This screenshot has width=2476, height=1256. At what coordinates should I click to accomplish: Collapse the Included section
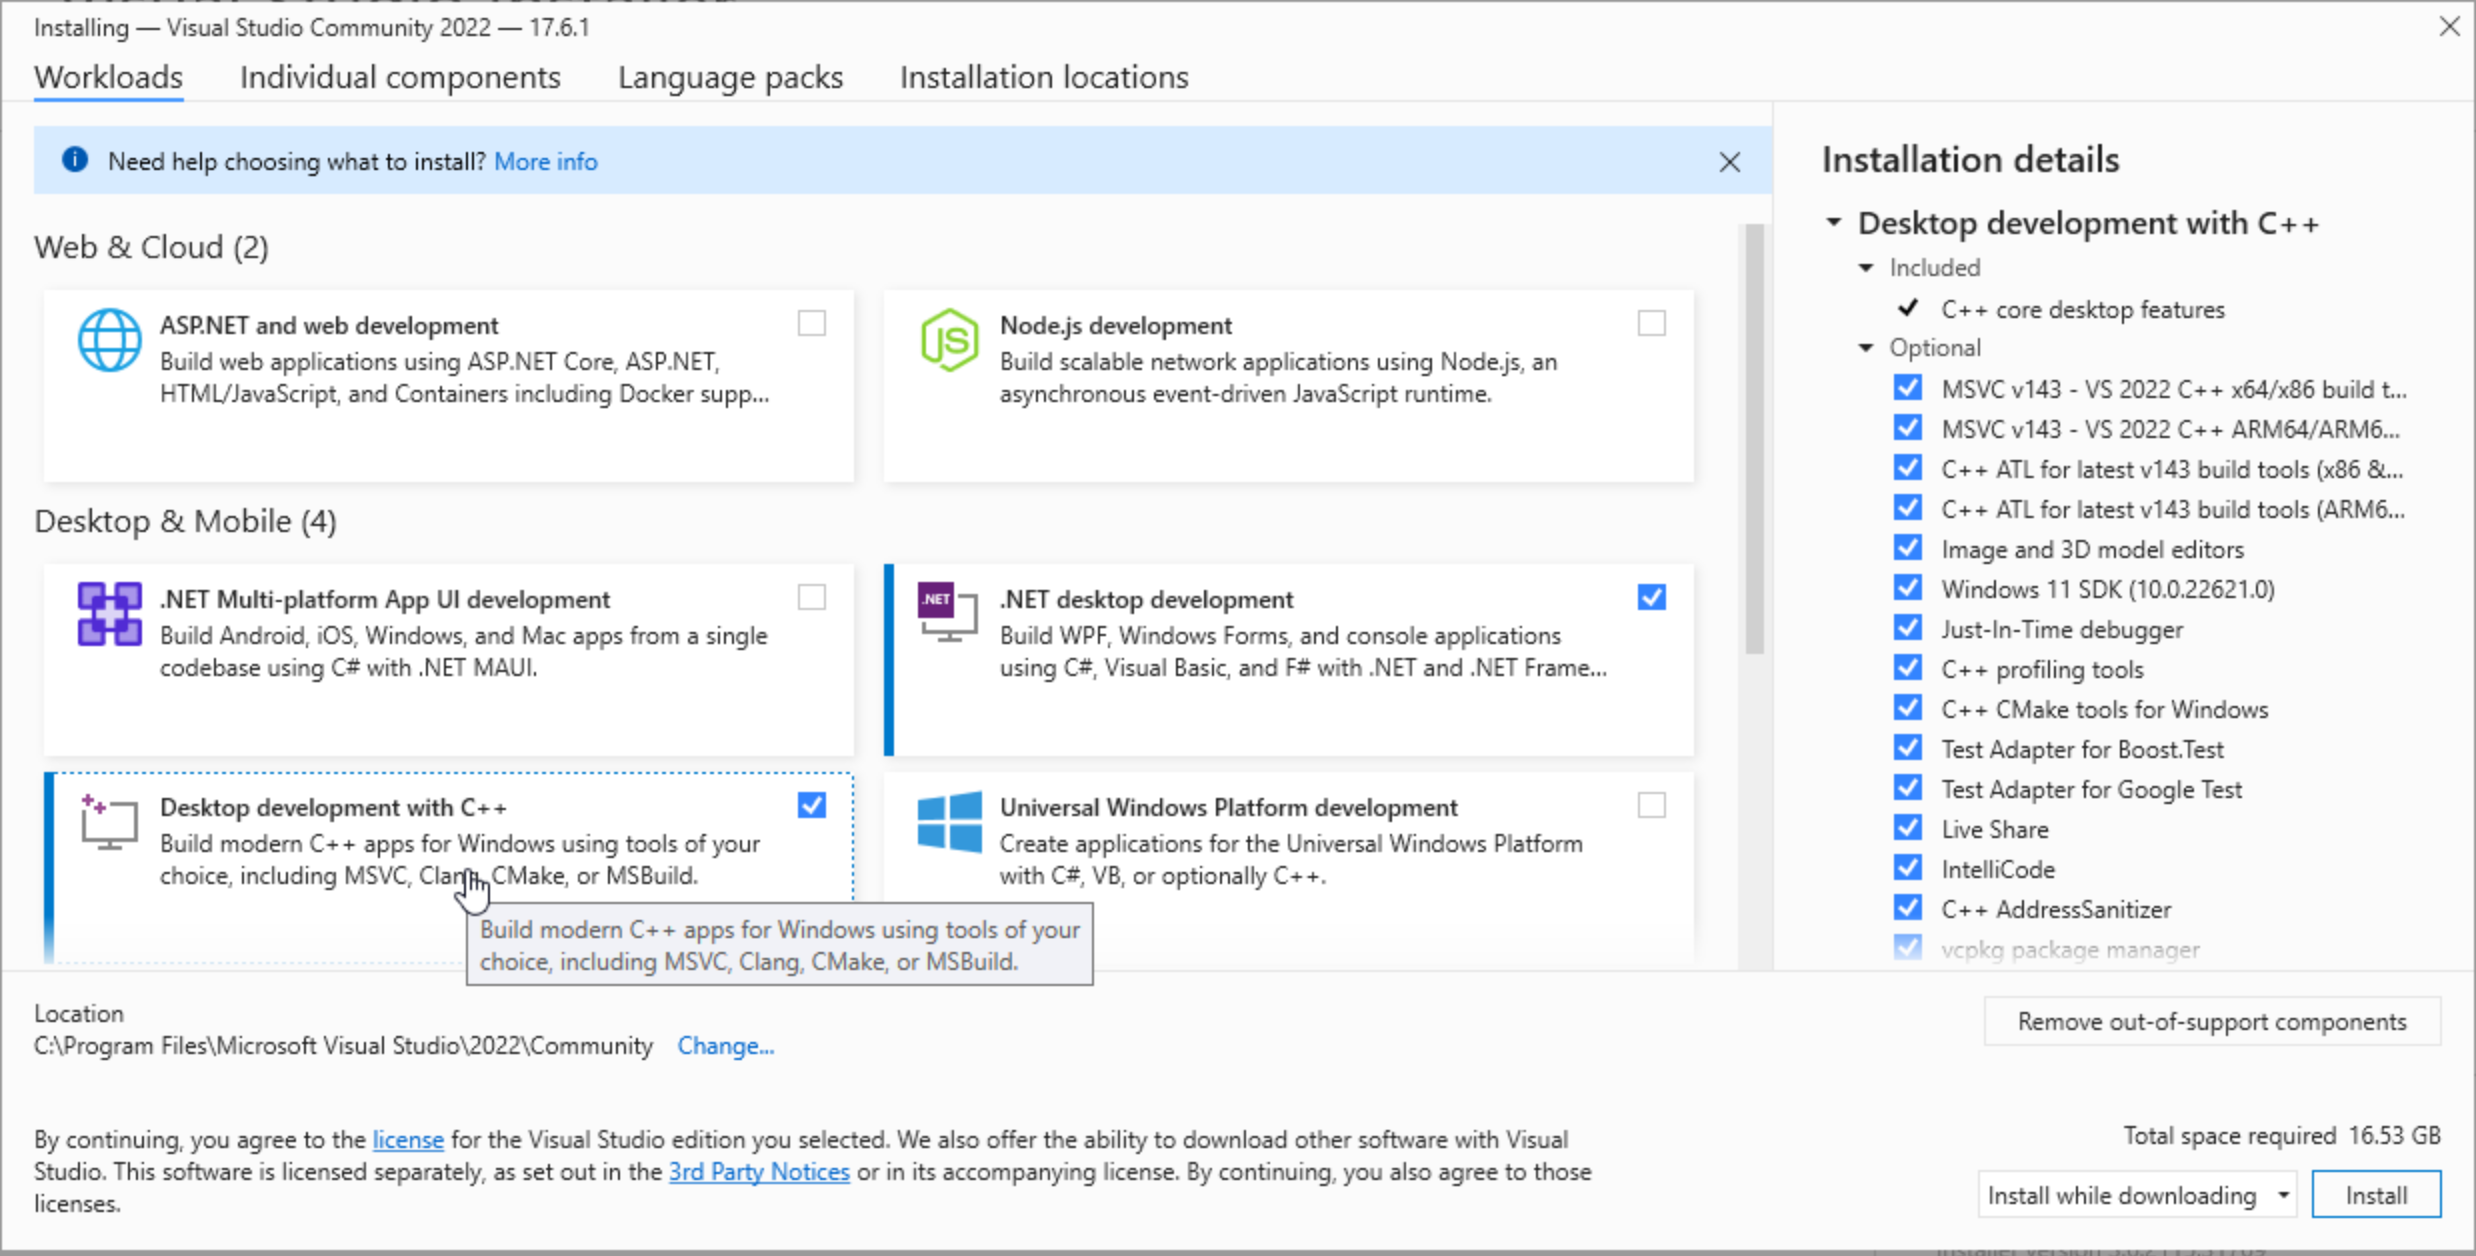tap(1866, 268)
